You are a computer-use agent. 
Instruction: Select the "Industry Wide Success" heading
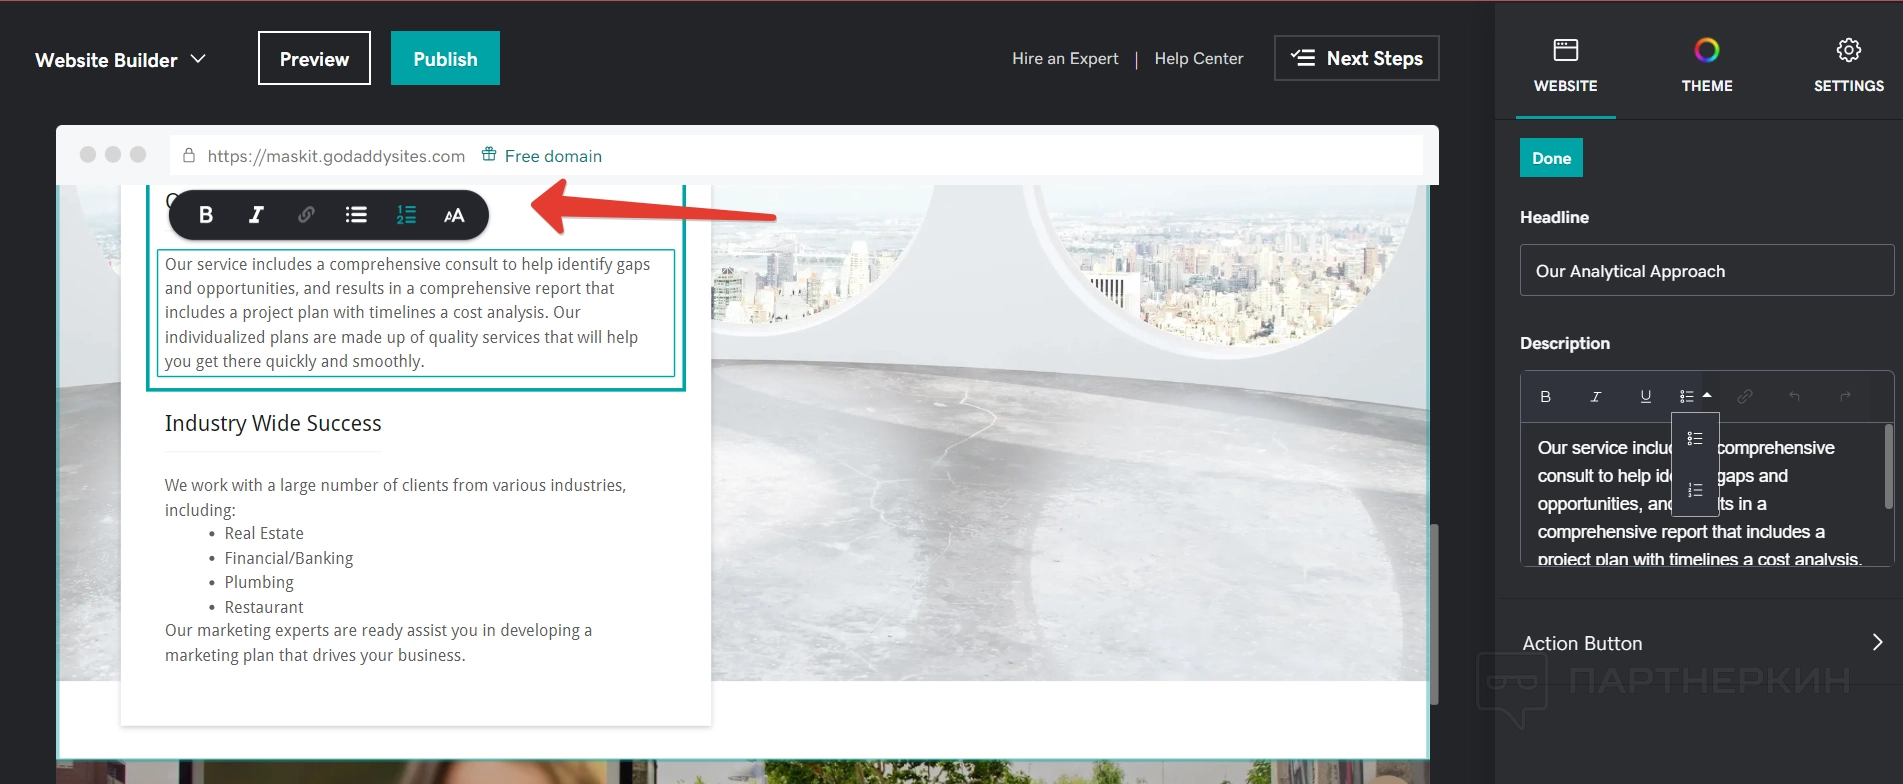click(x=273, y=423)
